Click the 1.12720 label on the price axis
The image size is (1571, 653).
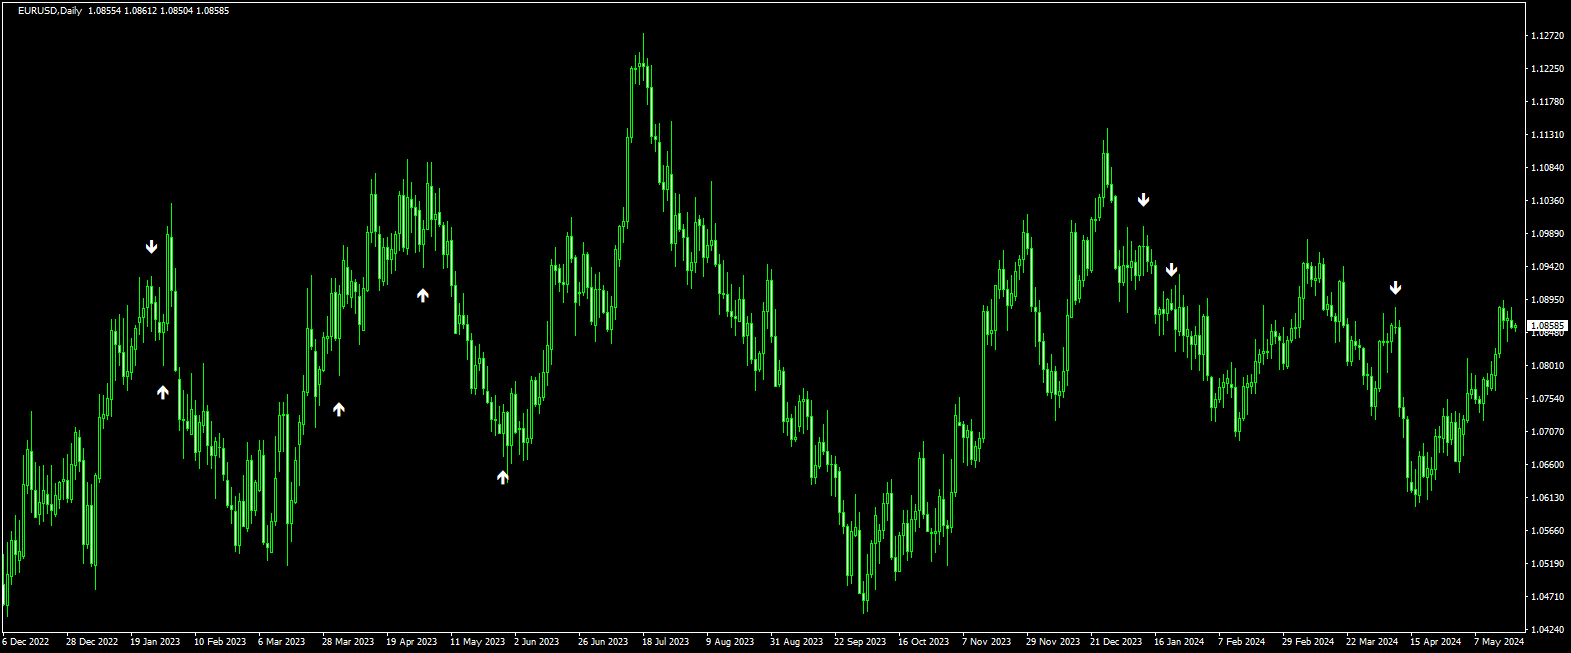(1546, 36)
